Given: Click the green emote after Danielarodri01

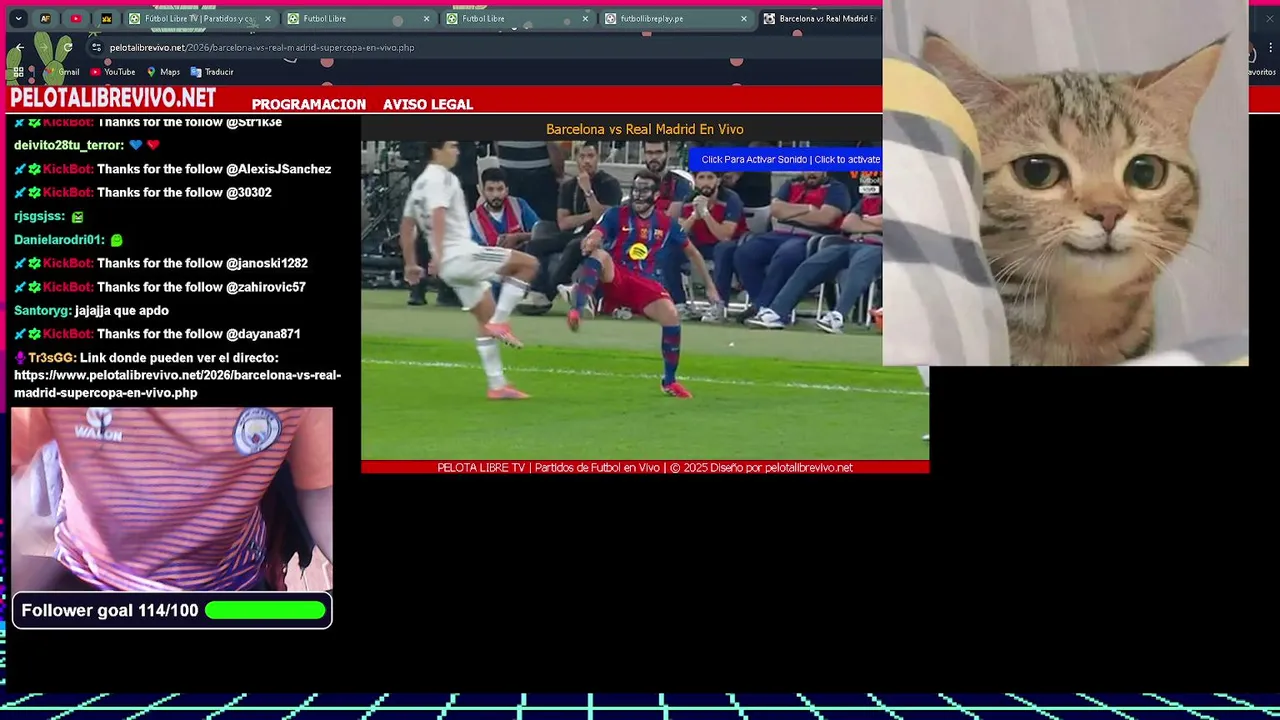Looking at the screenshot, I should coord(116,240).
